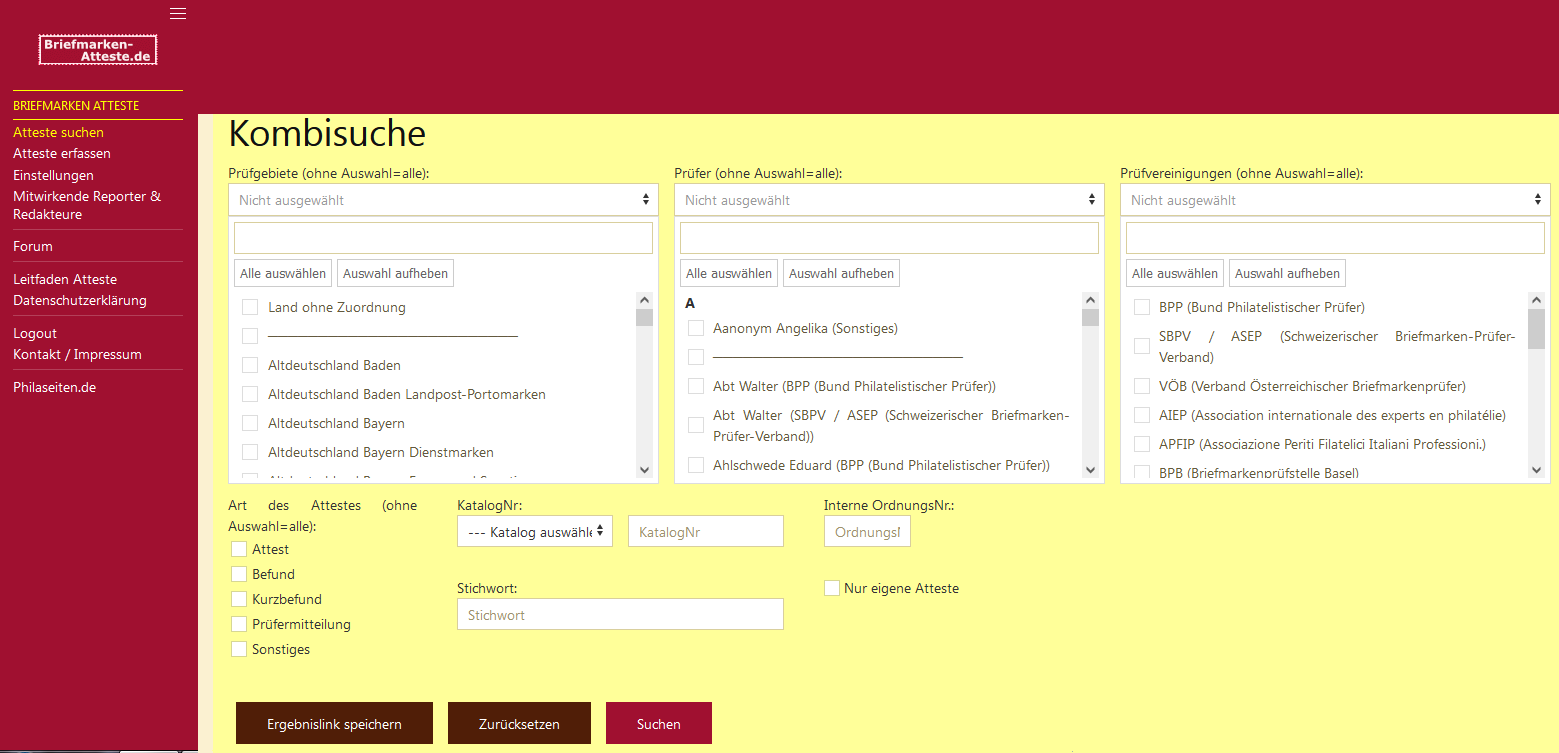Open Einstellungen from the sidebar
1559x753 pixels.
click(x=53, y=175)
